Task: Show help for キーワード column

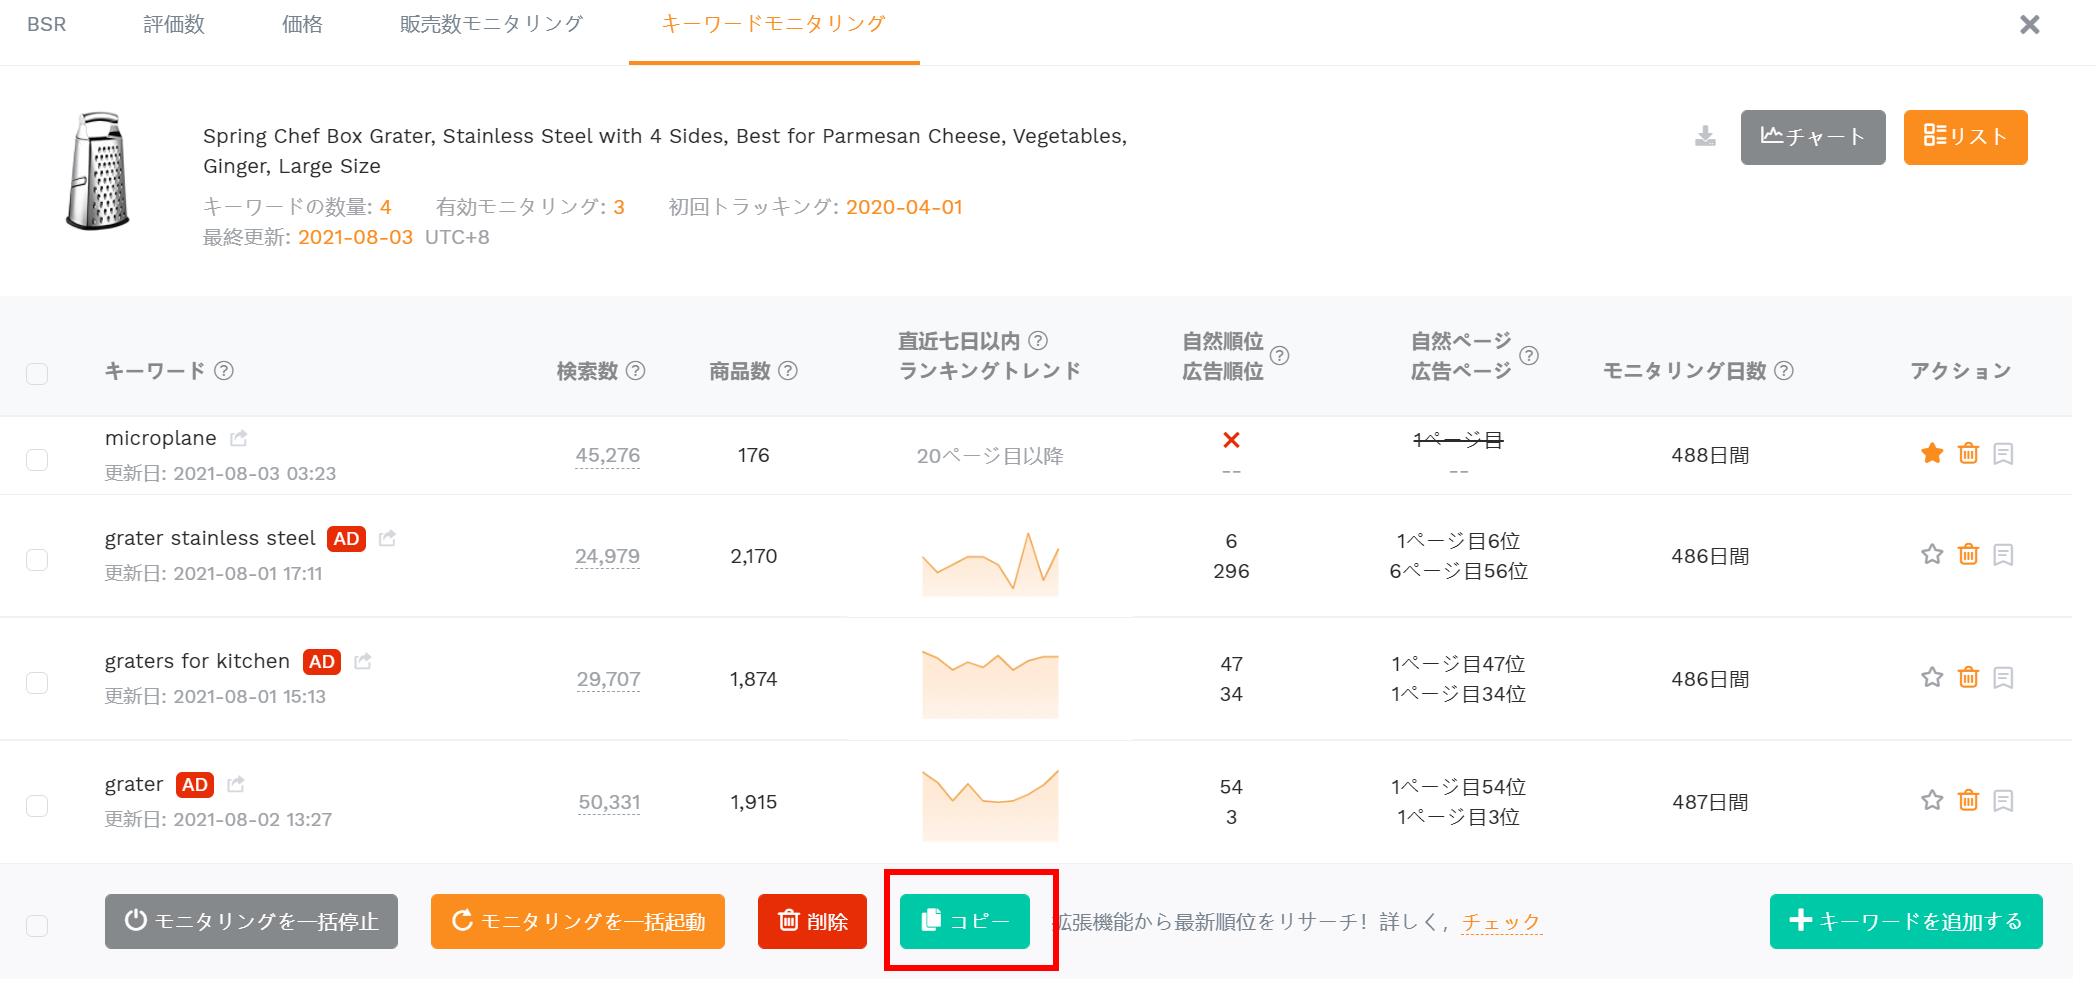Action: 224,371
